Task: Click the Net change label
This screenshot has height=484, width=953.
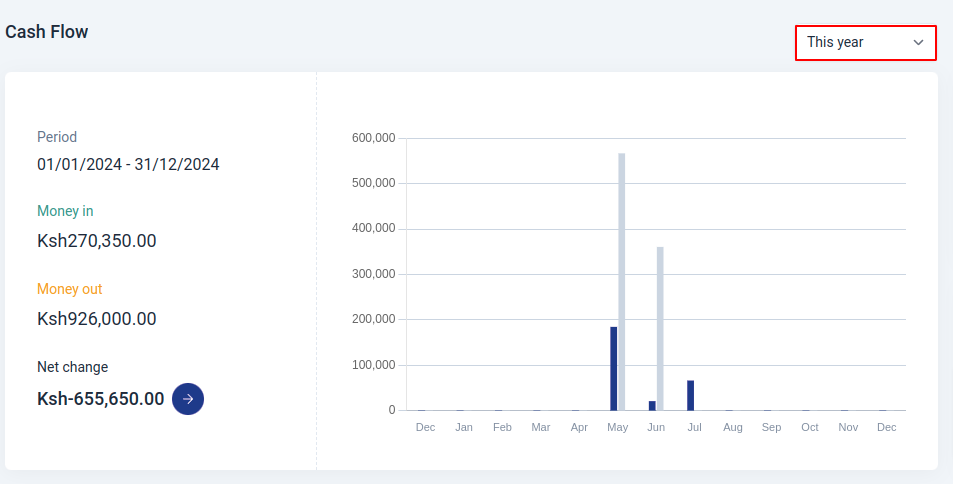Action: click(x=72, y=367)
